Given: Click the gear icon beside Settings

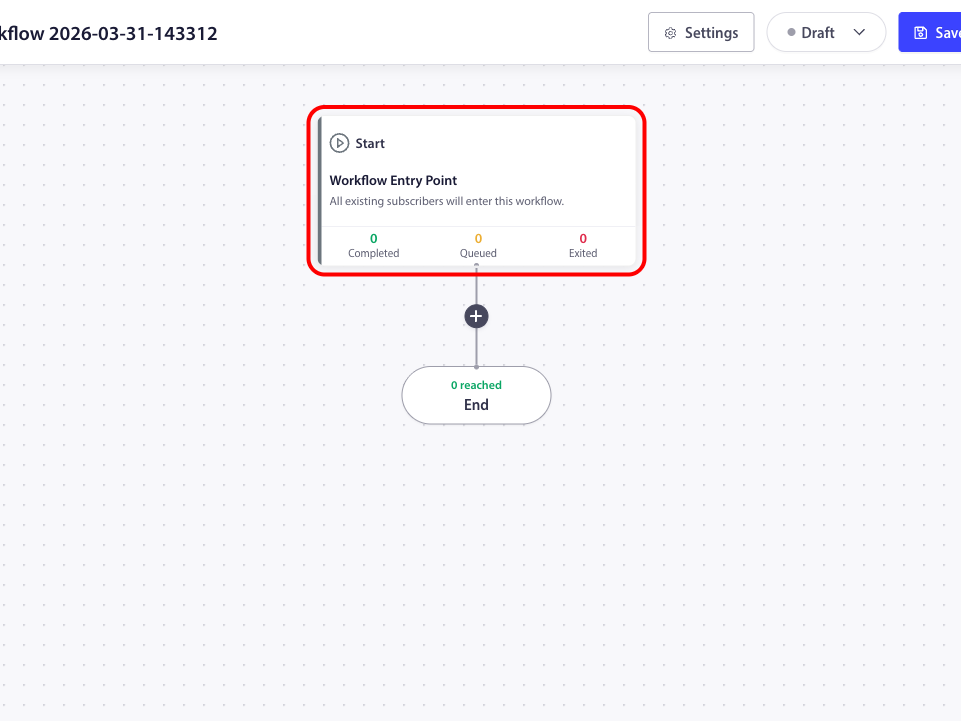Looking at the screenshot, I should [671, 33].
